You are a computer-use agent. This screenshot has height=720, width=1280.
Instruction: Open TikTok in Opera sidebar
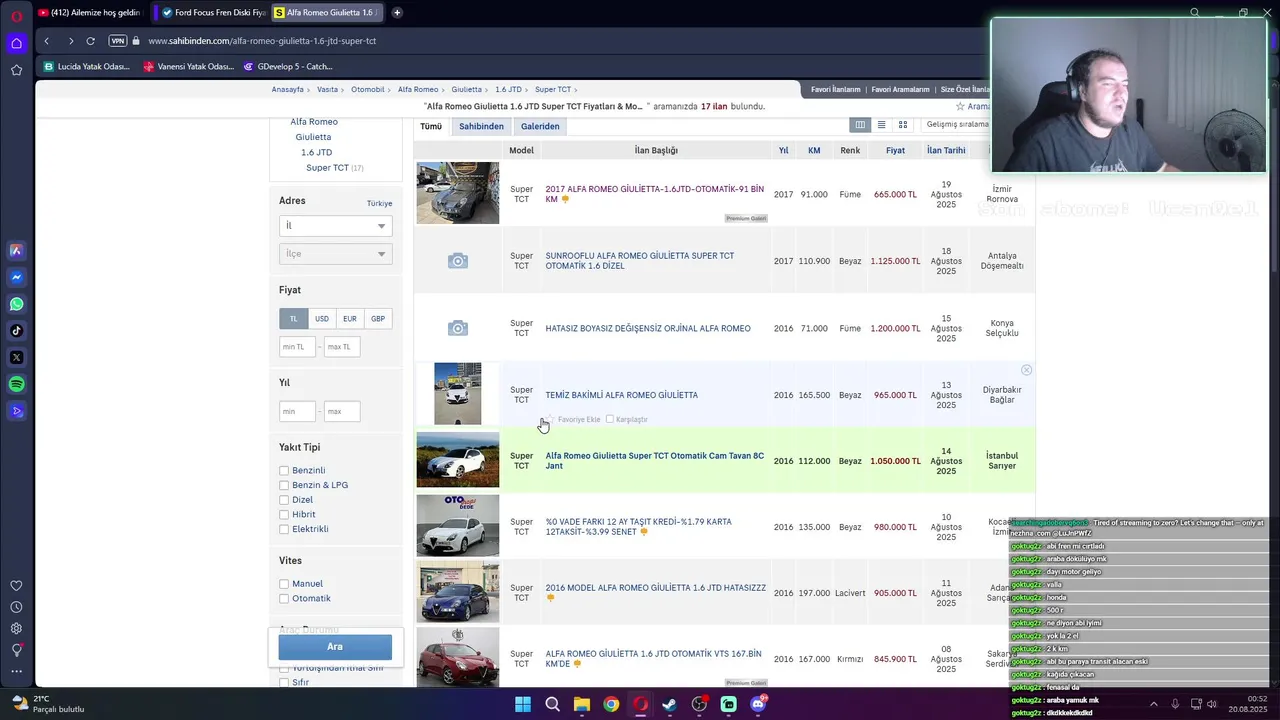pos(16,331)
